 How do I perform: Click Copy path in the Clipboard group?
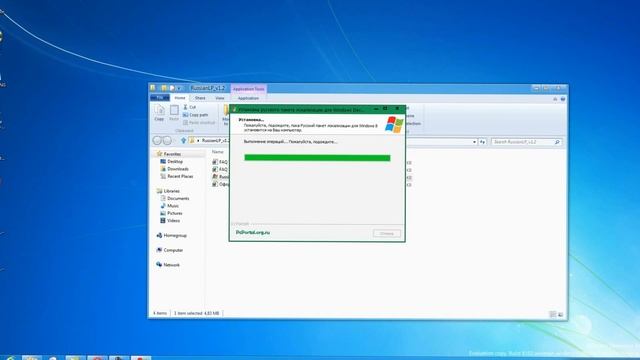click(196, 115)
